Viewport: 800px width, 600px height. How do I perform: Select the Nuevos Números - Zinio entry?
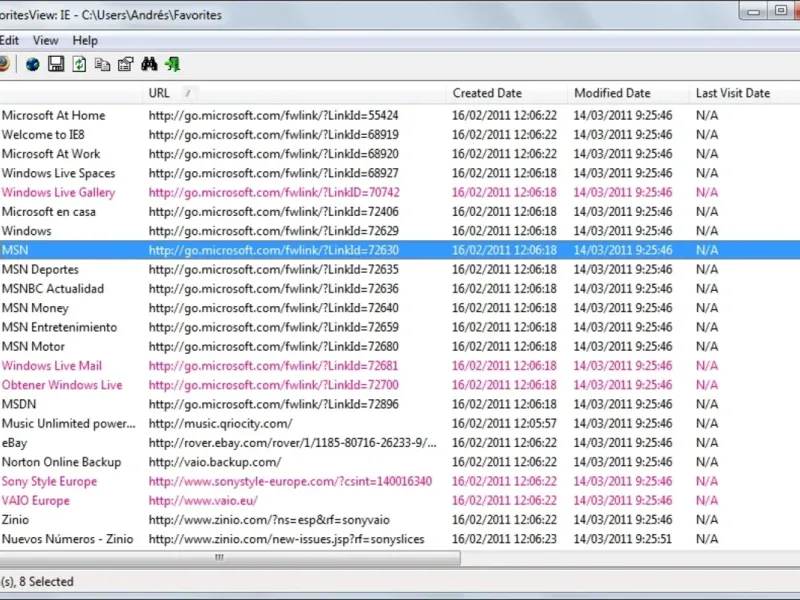point(67,539)
